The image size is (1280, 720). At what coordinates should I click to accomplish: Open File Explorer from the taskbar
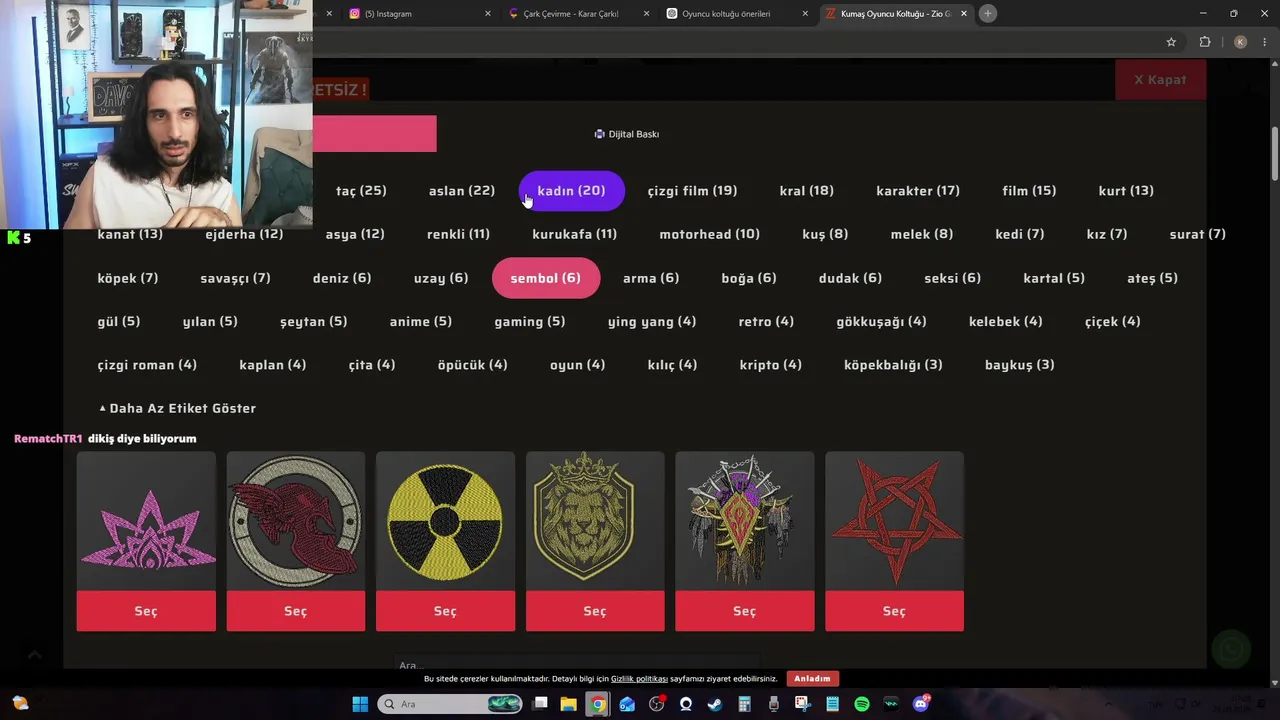tap(568, 704)
